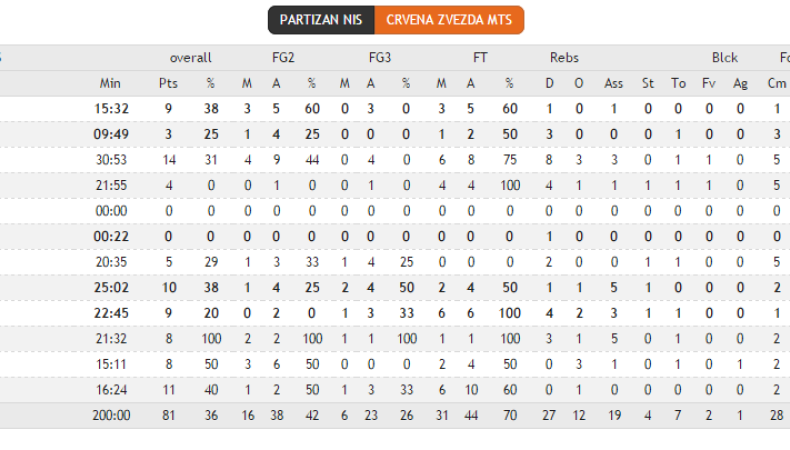
Task: Select the player row with 30:53 minutes
Action: pos(110,159)
